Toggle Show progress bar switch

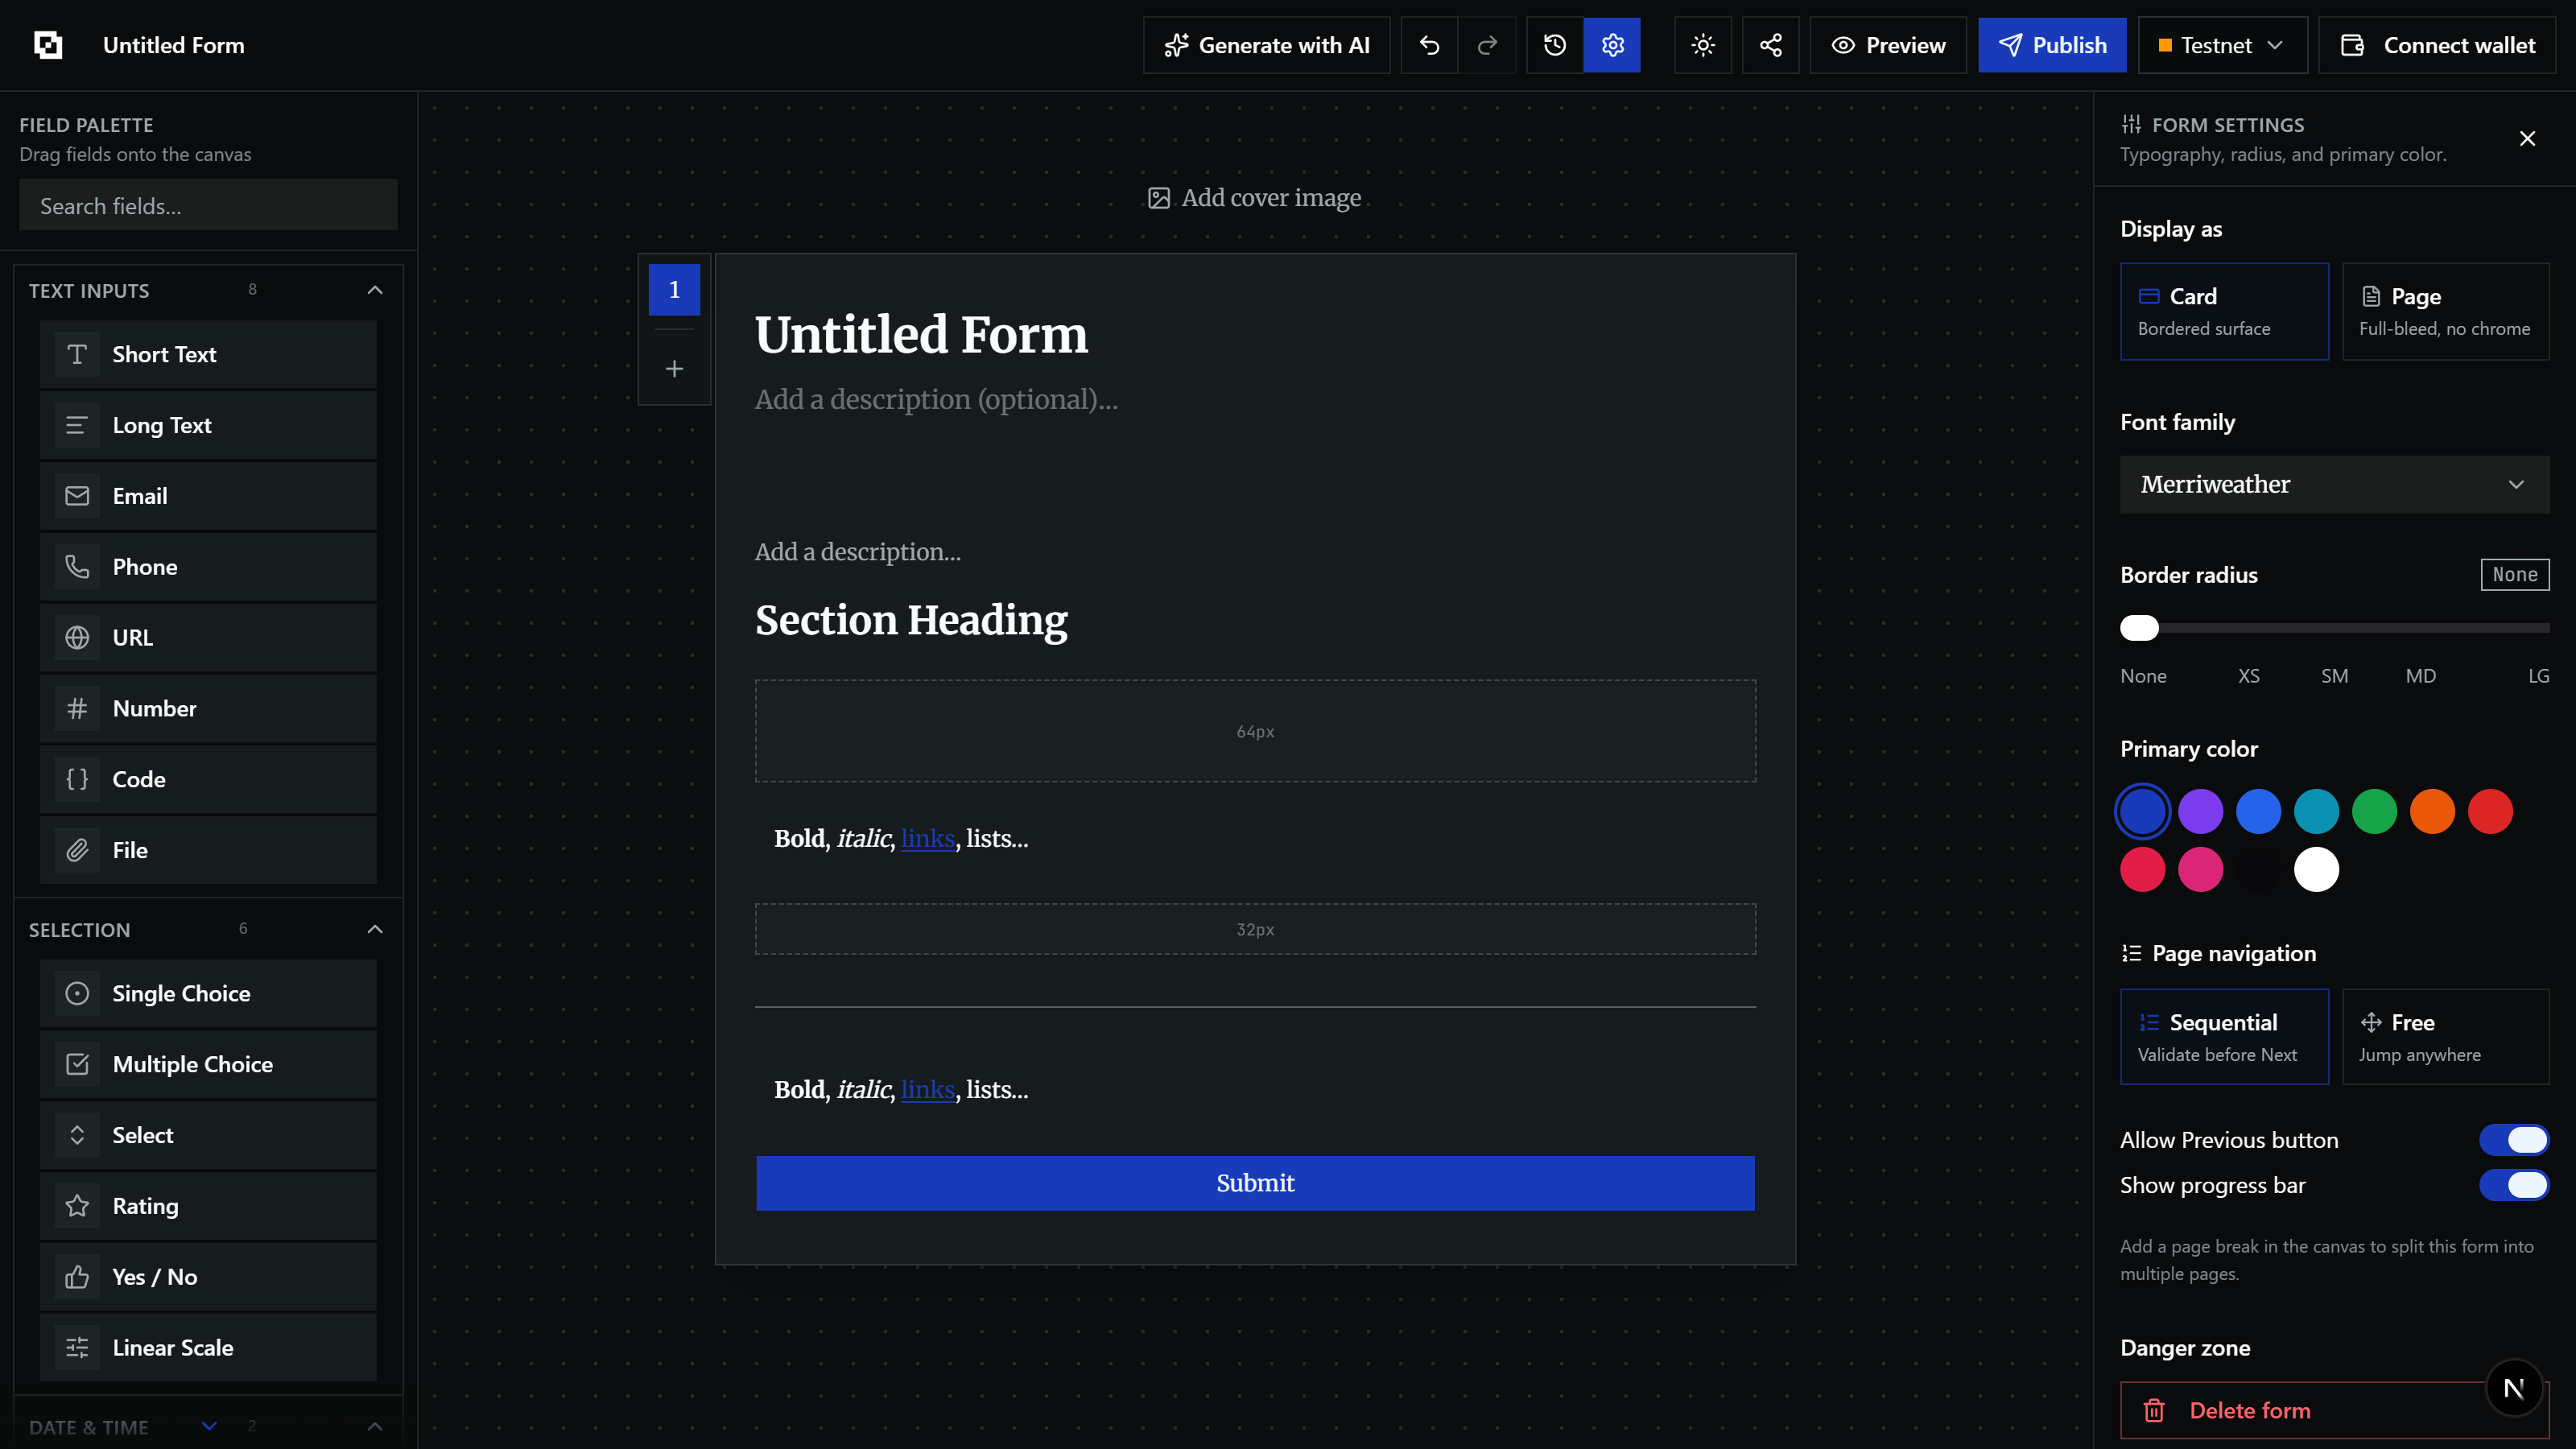[2514, 1185]
